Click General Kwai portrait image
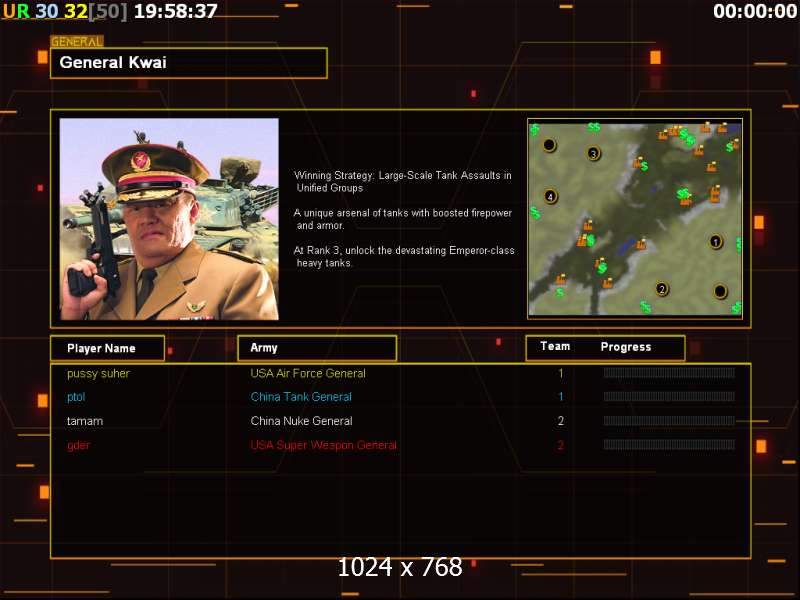This screenshot has height=600, width=800. pyautogui.click(x=169, y=219)
